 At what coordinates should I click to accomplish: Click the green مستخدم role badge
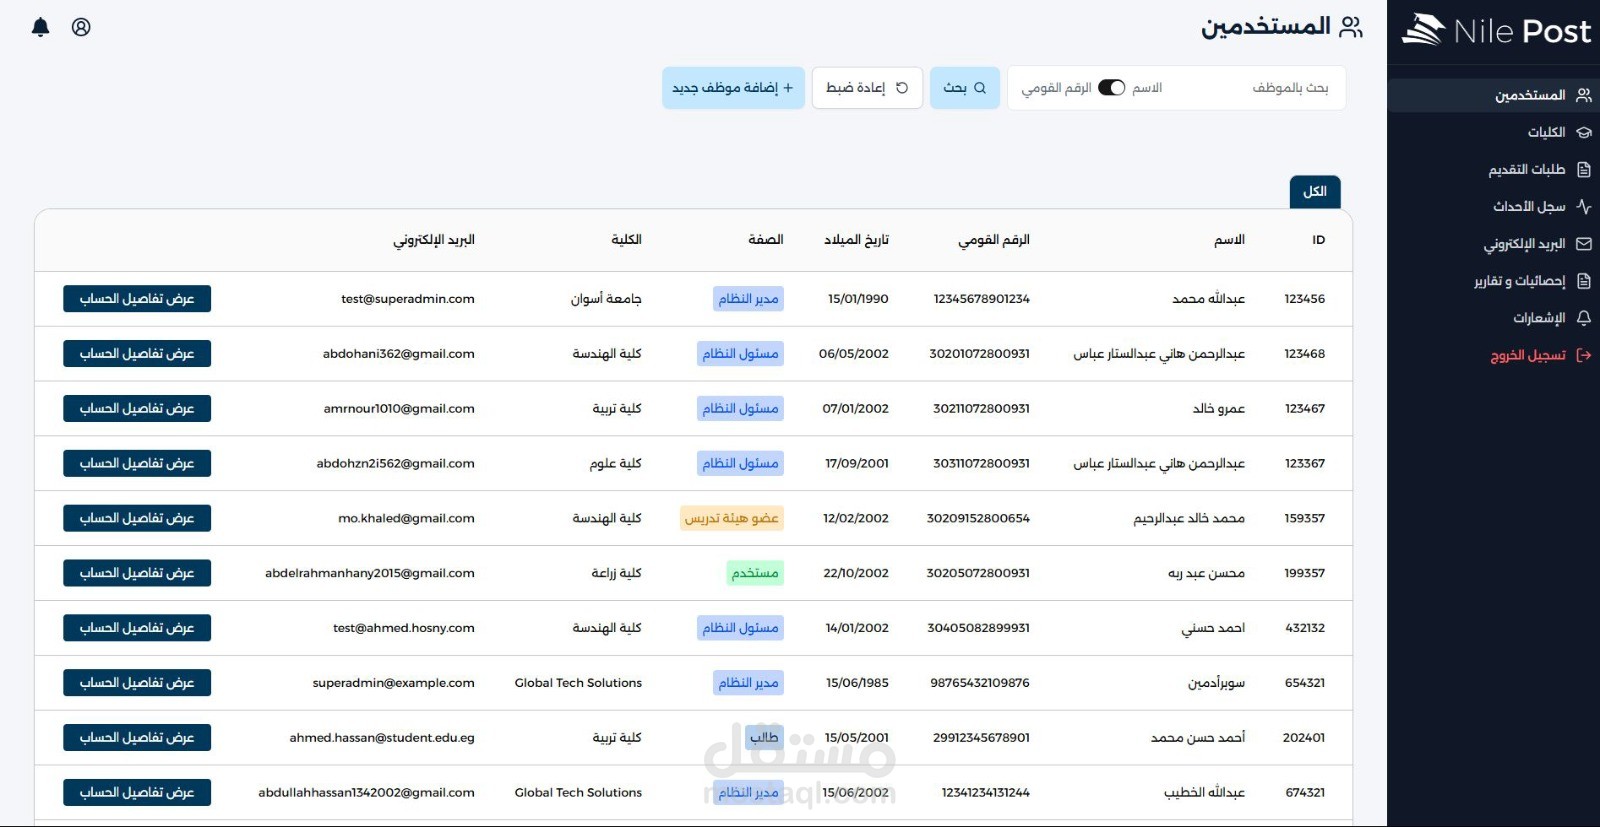coord(755,573)
